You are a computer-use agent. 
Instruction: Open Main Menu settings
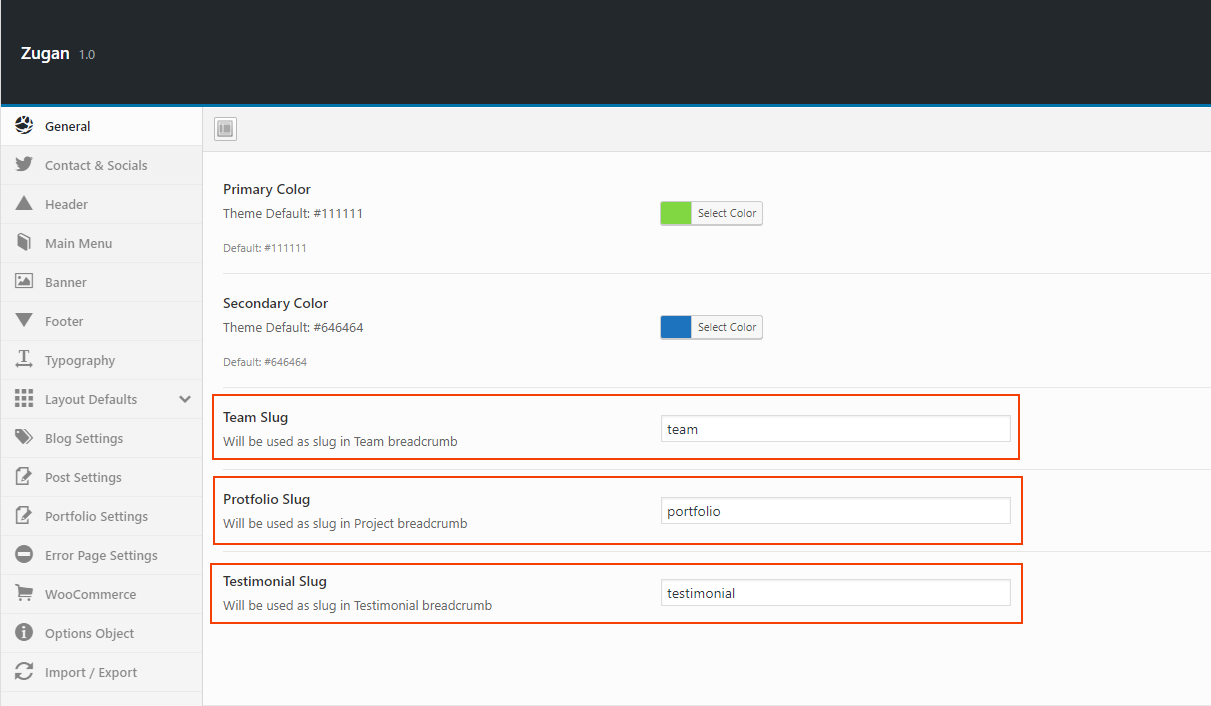[x=101, y=243]
